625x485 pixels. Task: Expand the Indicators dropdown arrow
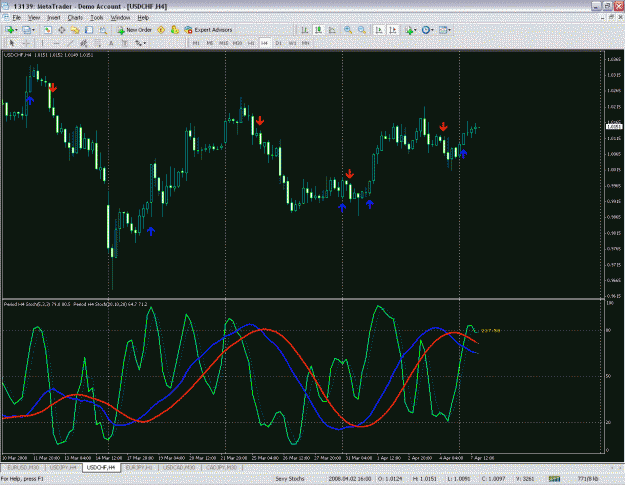click(x=415, y=30)
